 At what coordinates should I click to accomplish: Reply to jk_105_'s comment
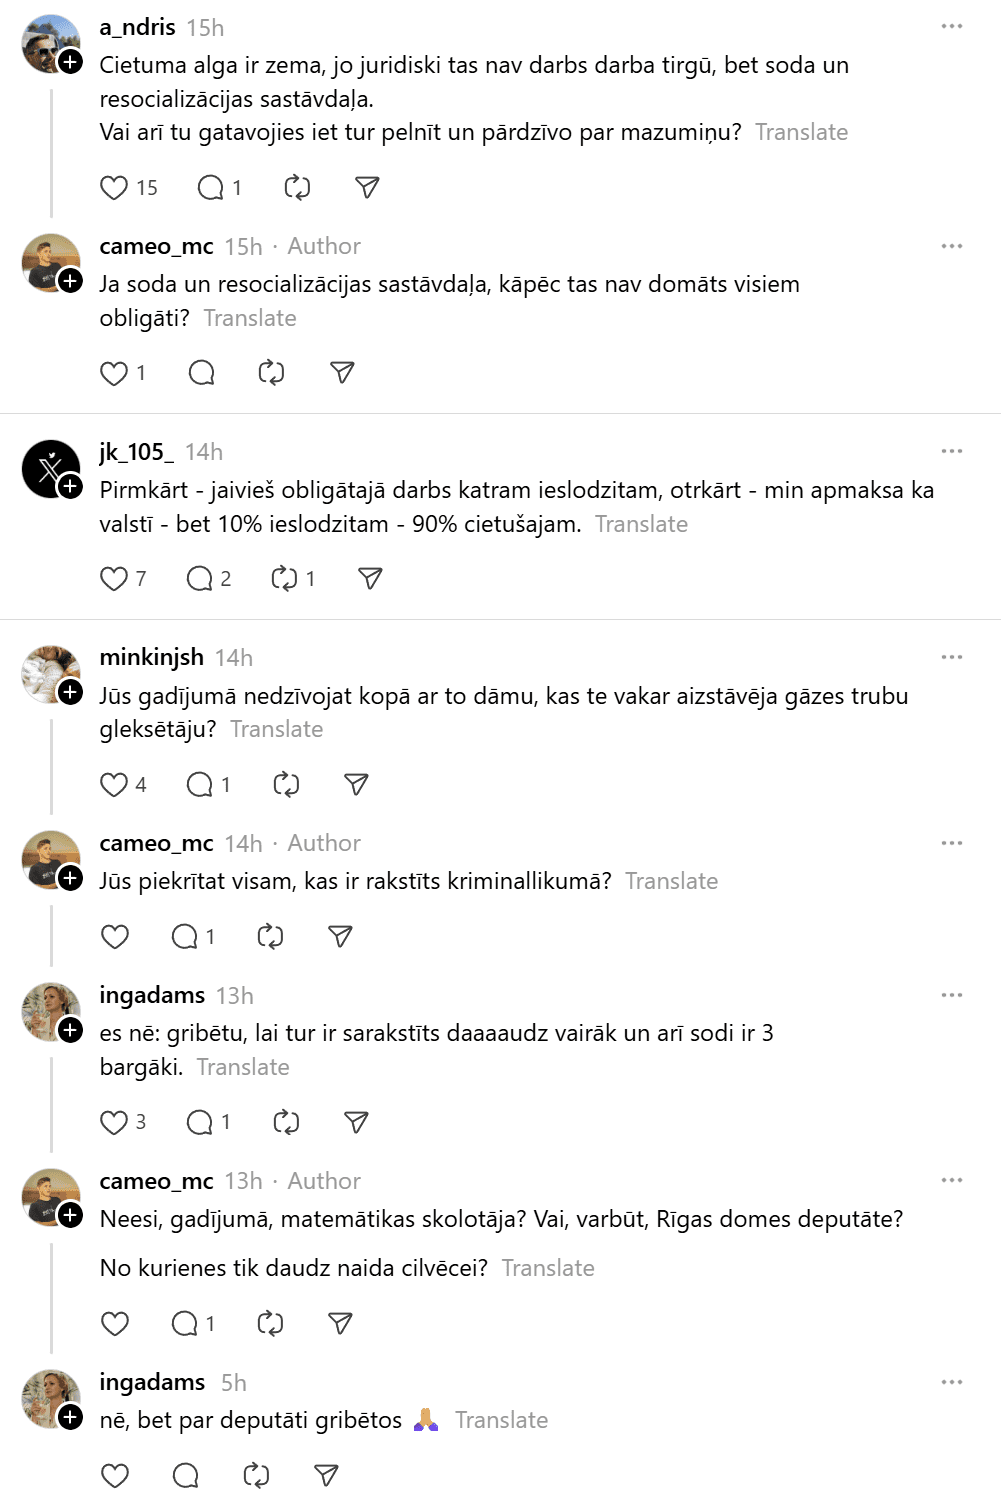[x=200, y=579]
